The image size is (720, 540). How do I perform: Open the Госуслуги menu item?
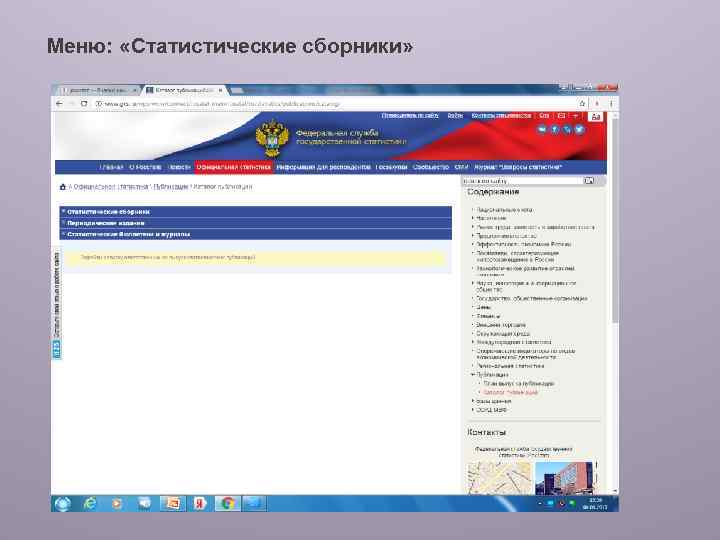(x=391, y=167)
